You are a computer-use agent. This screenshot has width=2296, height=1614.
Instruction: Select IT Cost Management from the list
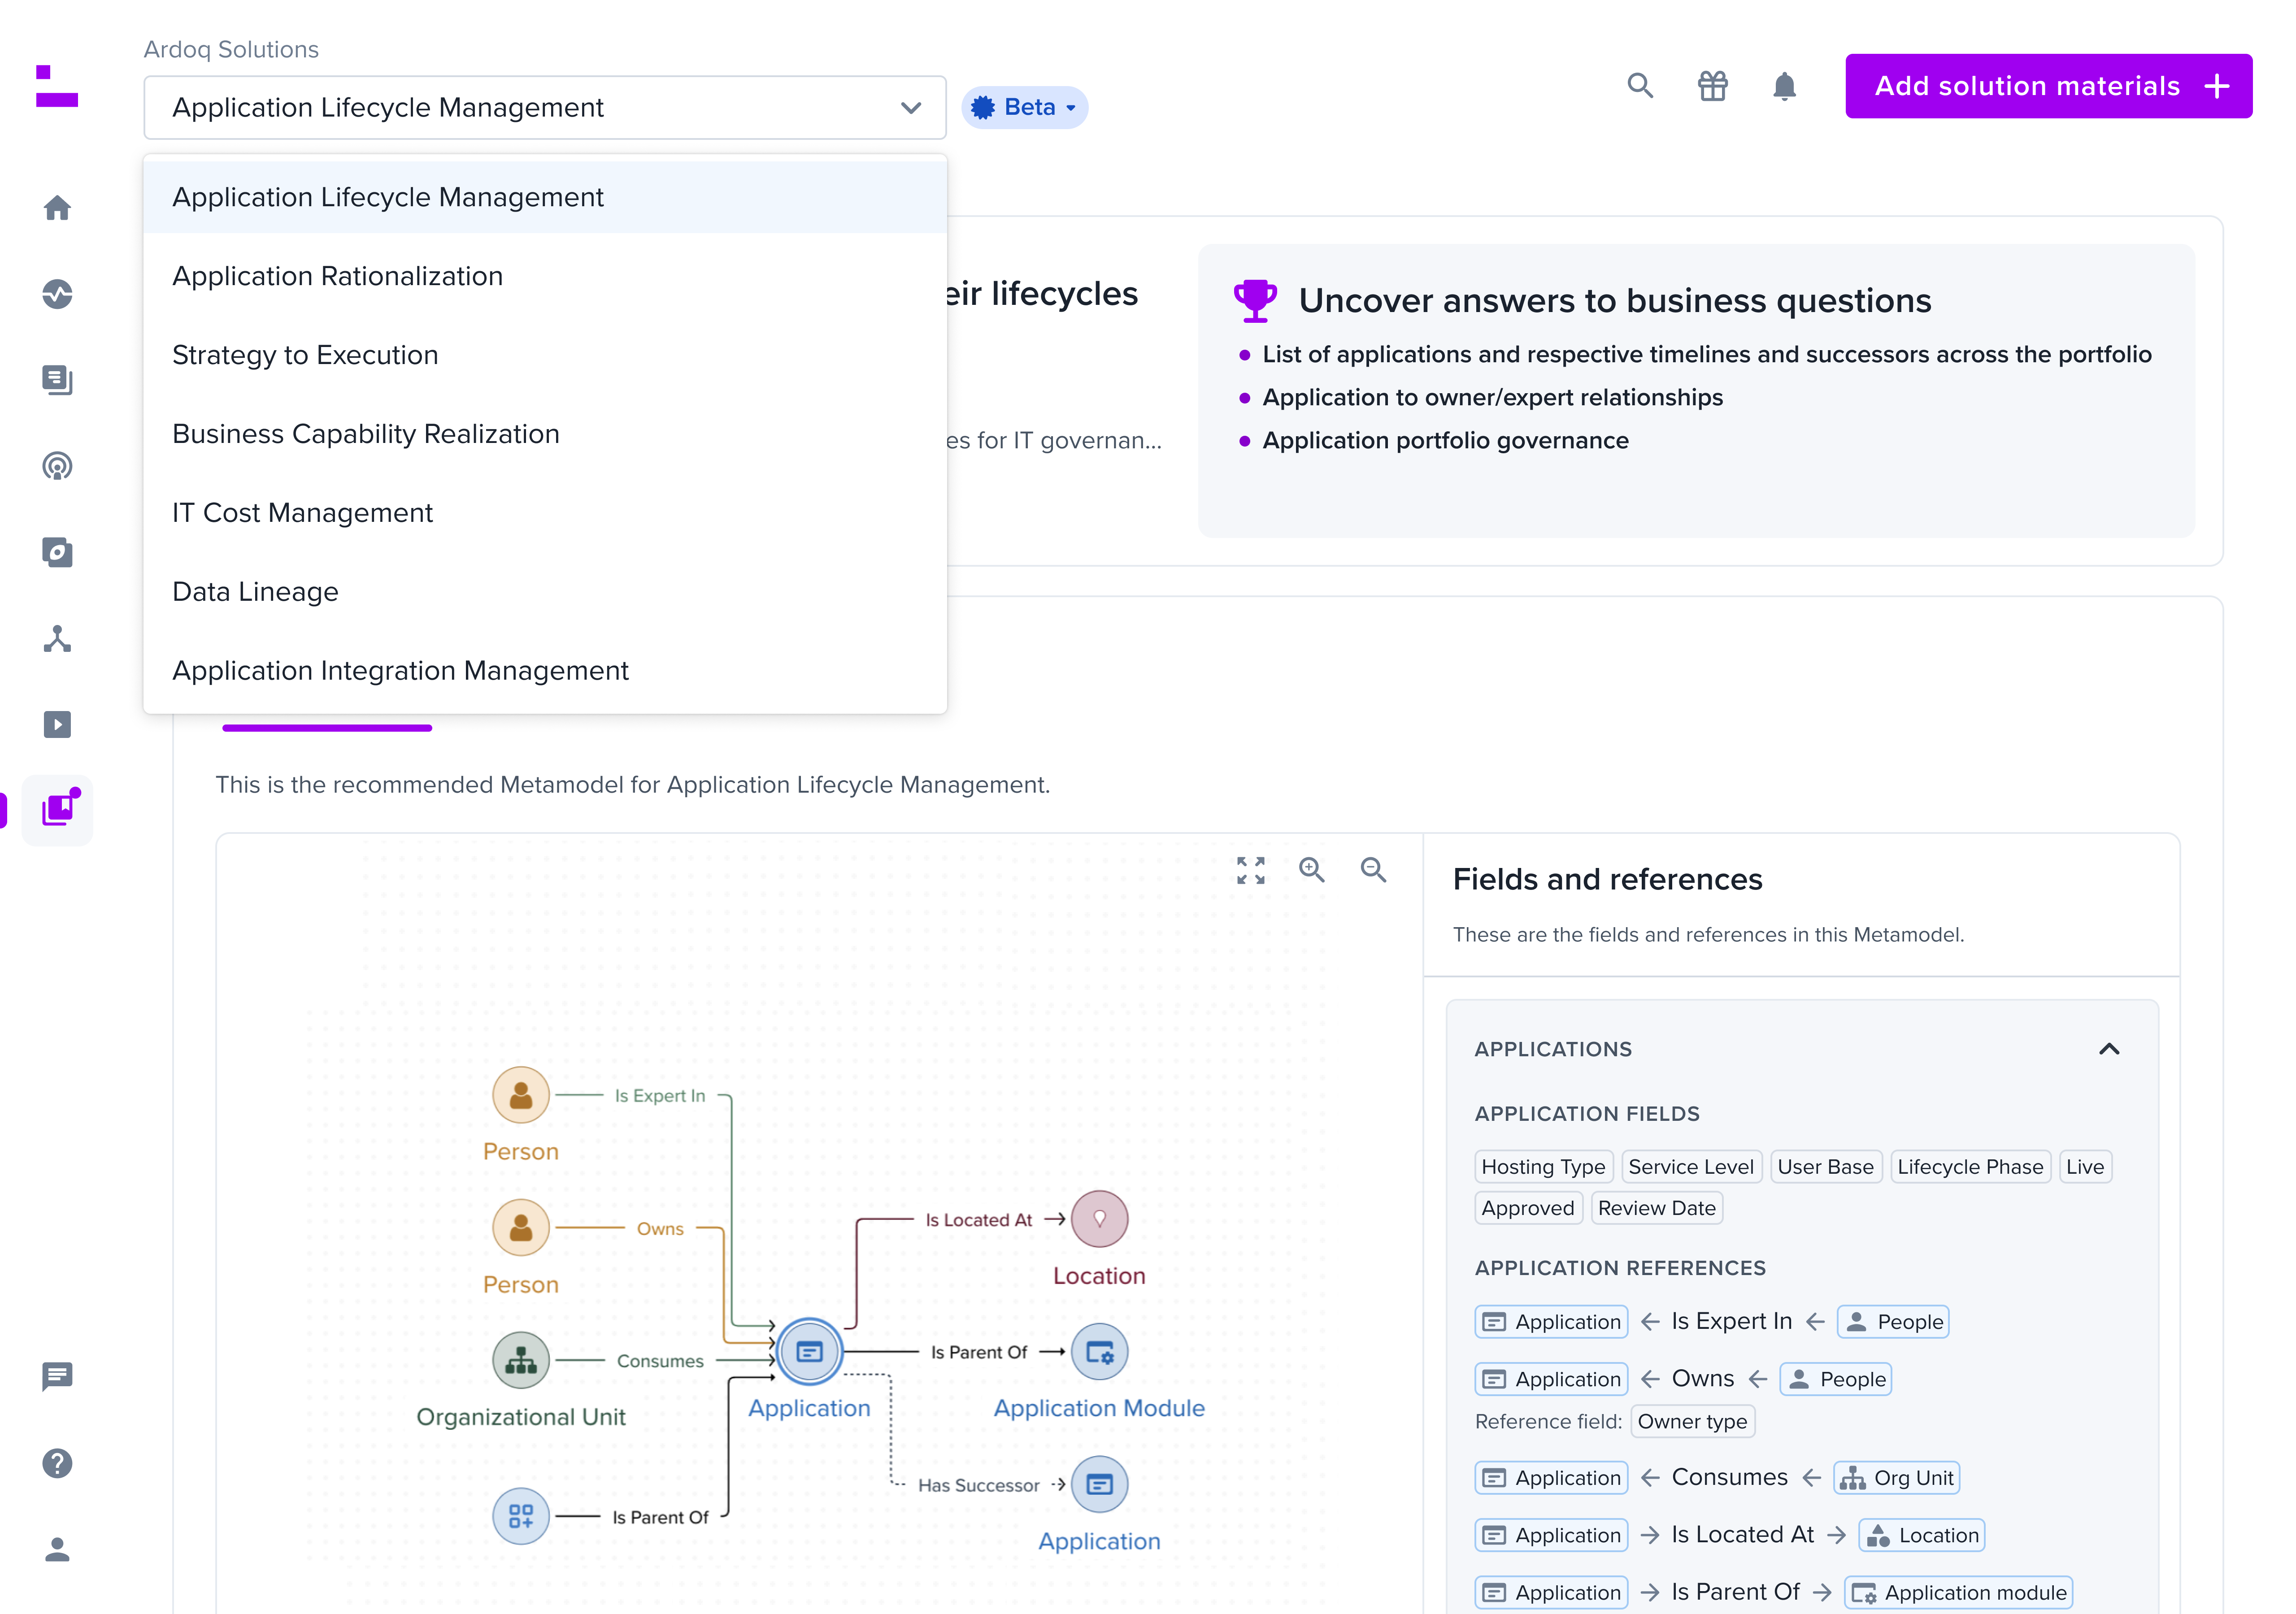tap(303, 512)
